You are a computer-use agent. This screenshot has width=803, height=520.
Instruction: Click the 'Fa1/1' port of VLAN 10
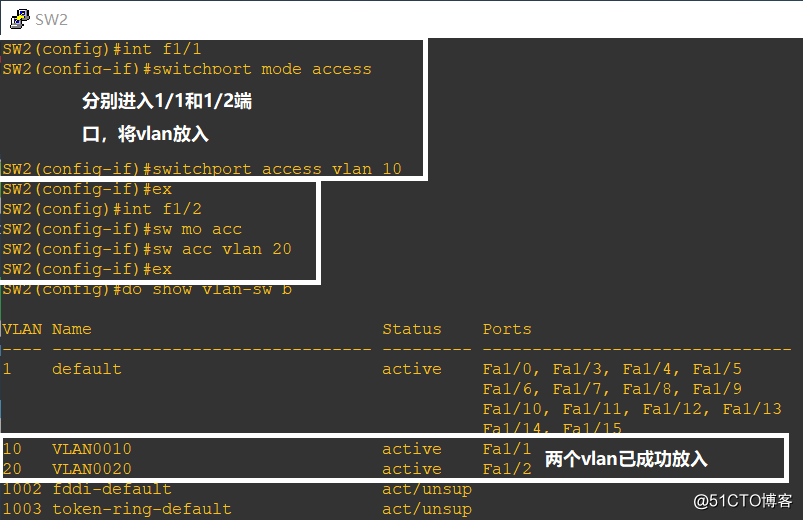pyautogui.click(x=507, y=449)
